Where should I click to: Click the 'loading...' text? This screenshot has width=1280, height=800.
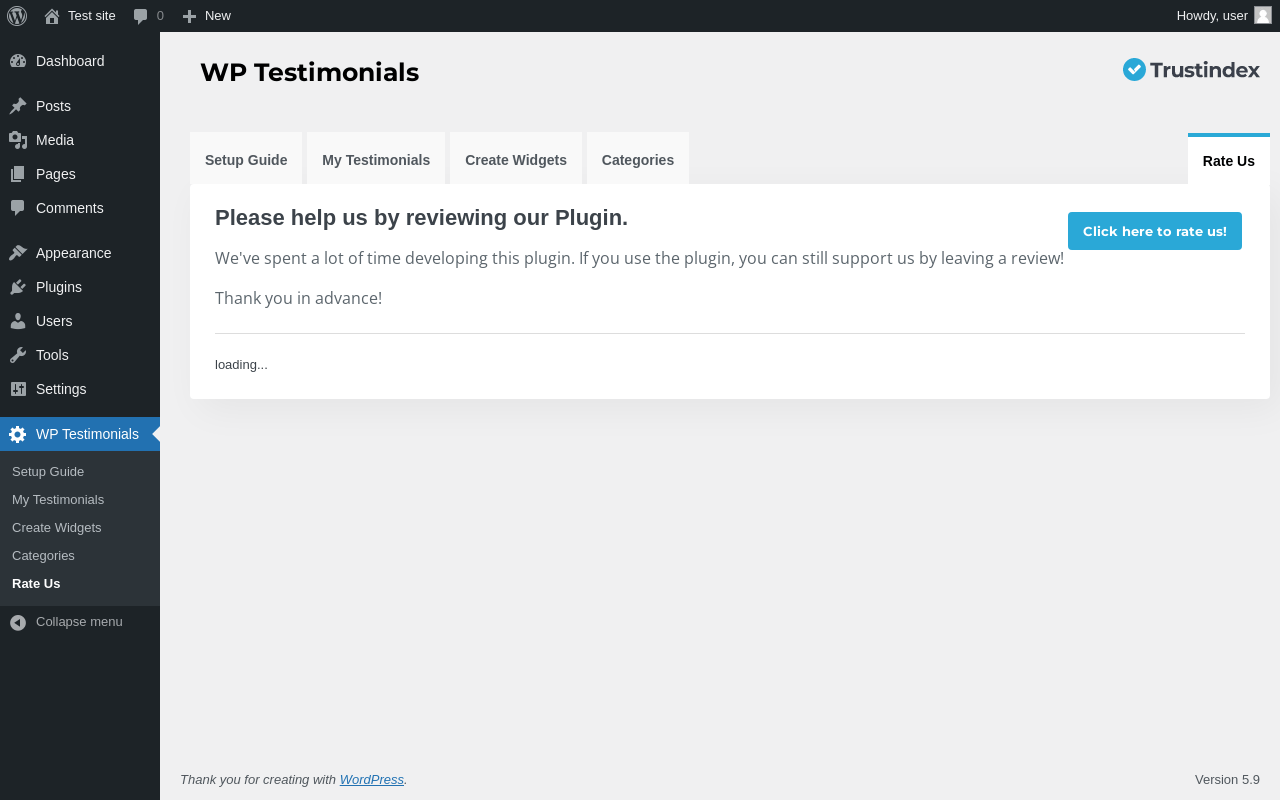(241, 364)
